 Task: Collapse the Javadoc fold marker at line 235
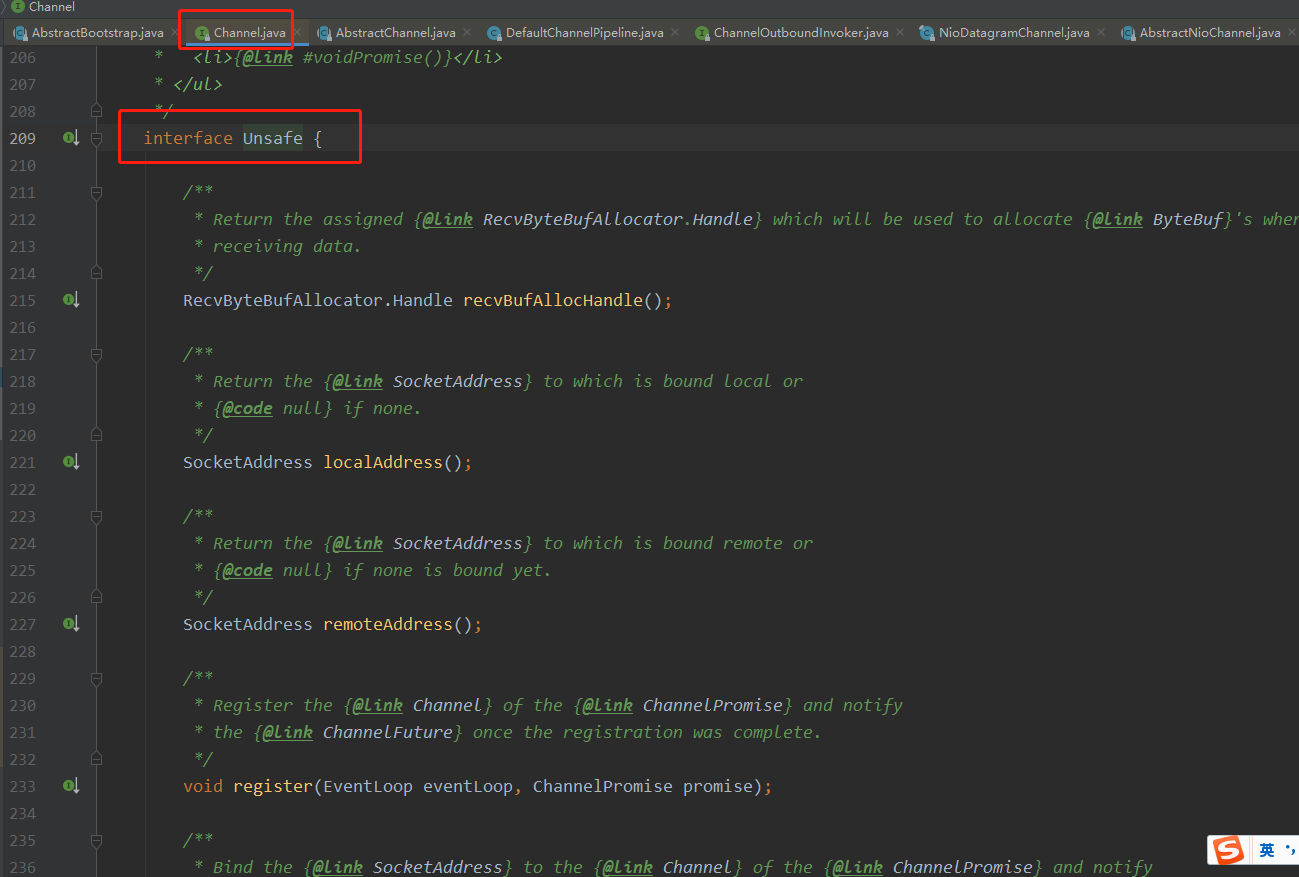click(x=97, y=840)
